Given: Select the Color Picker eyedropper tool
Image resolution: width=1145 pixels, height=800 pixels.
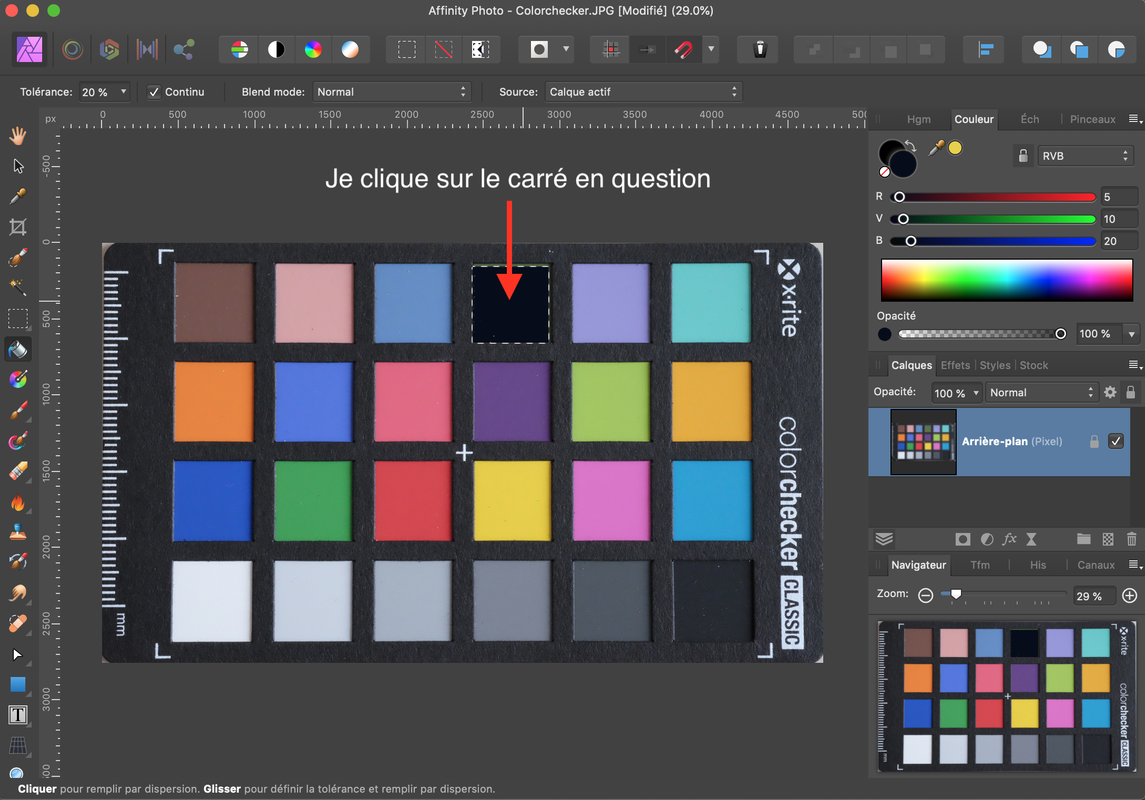Looking at the screenshot, I should (18, 196).
